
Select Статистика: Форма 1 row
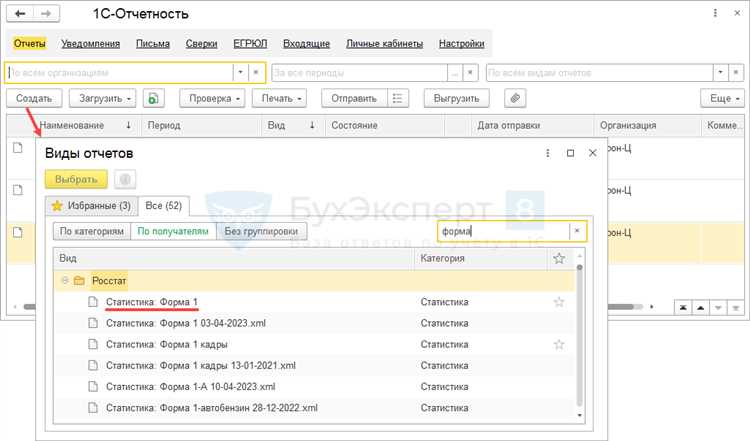(313, 302)
